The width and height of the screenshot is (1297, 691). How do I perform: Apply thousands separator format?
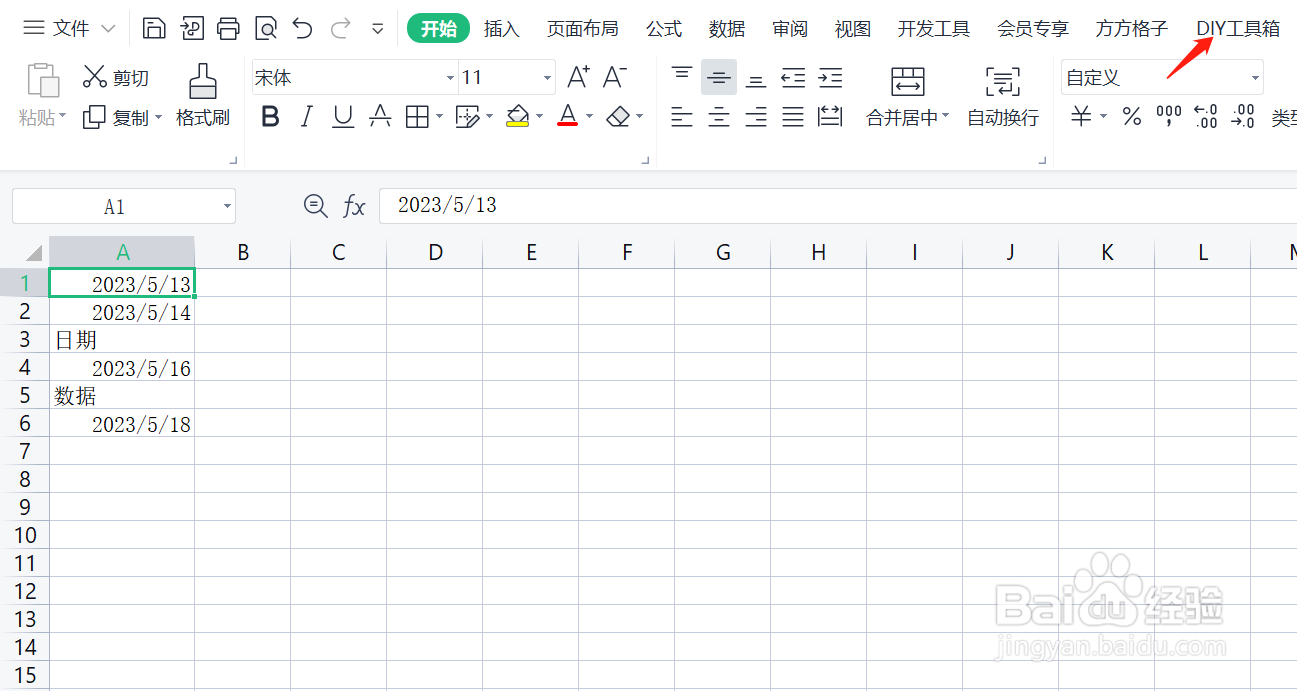[1168, 117]
